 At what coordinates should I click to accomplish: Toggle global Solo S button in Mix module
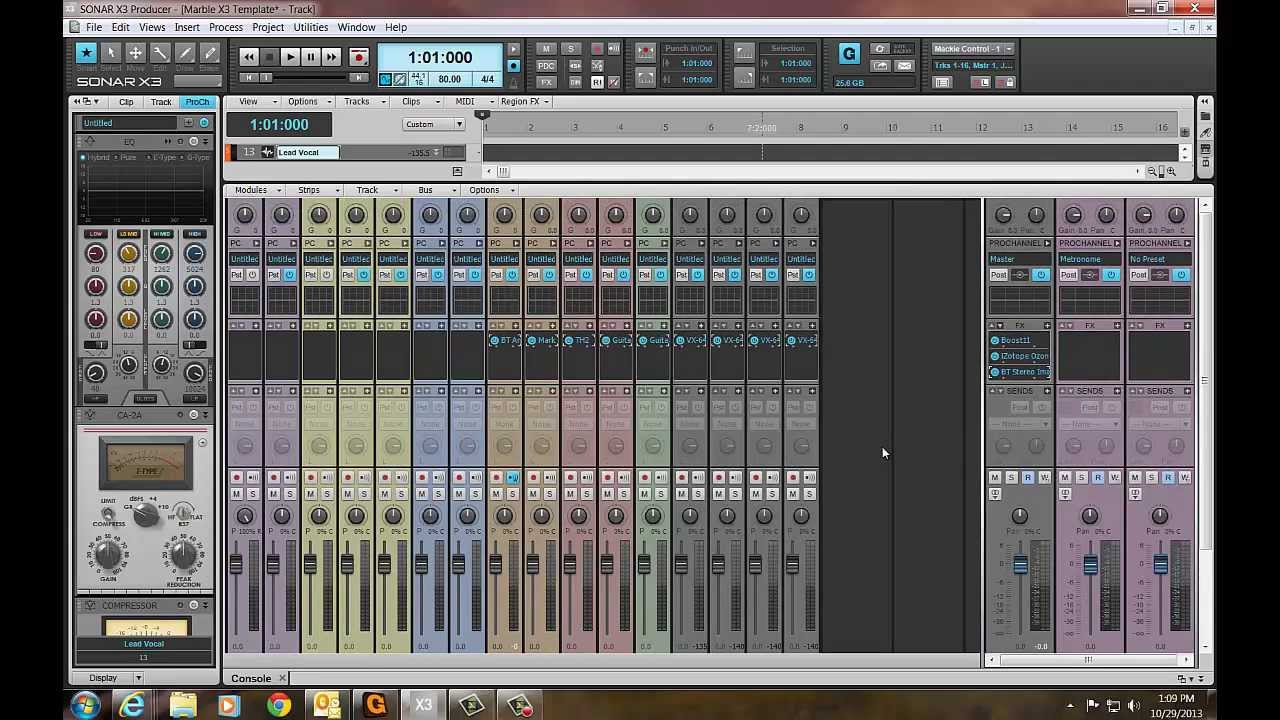tap(571, 48)
